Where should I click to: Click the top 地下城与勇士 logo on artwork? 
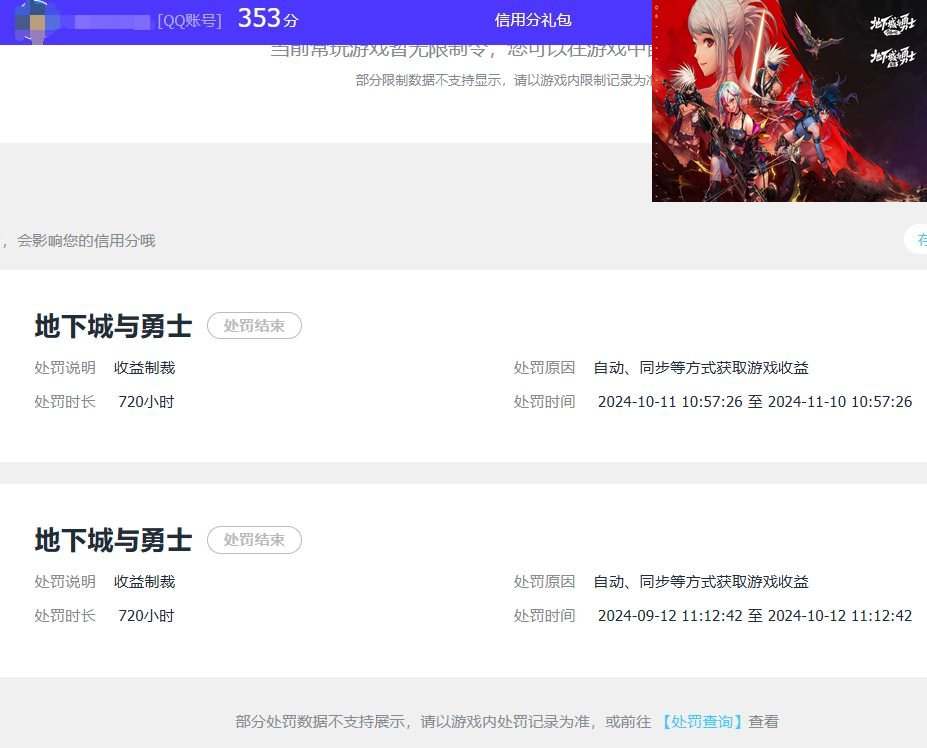[x=892, y=25]
